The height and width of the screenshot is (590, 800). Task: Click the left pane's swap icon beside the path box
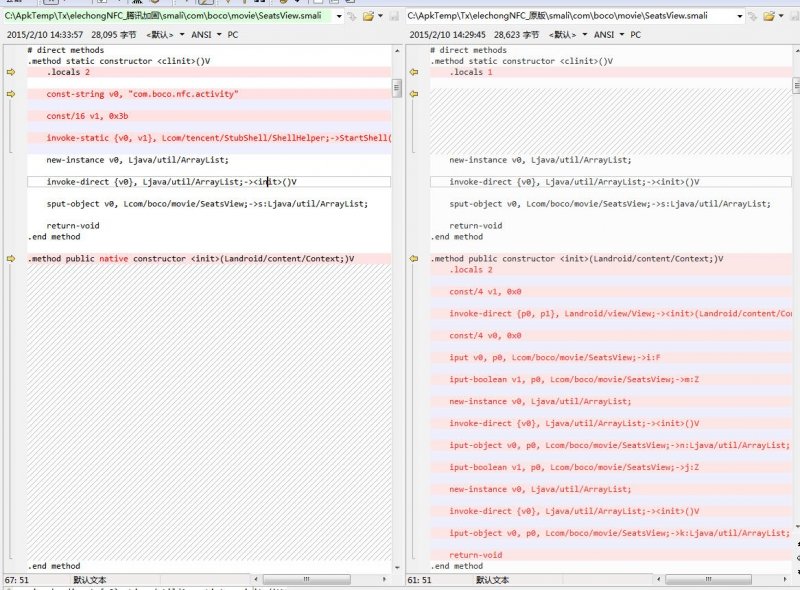352,16
